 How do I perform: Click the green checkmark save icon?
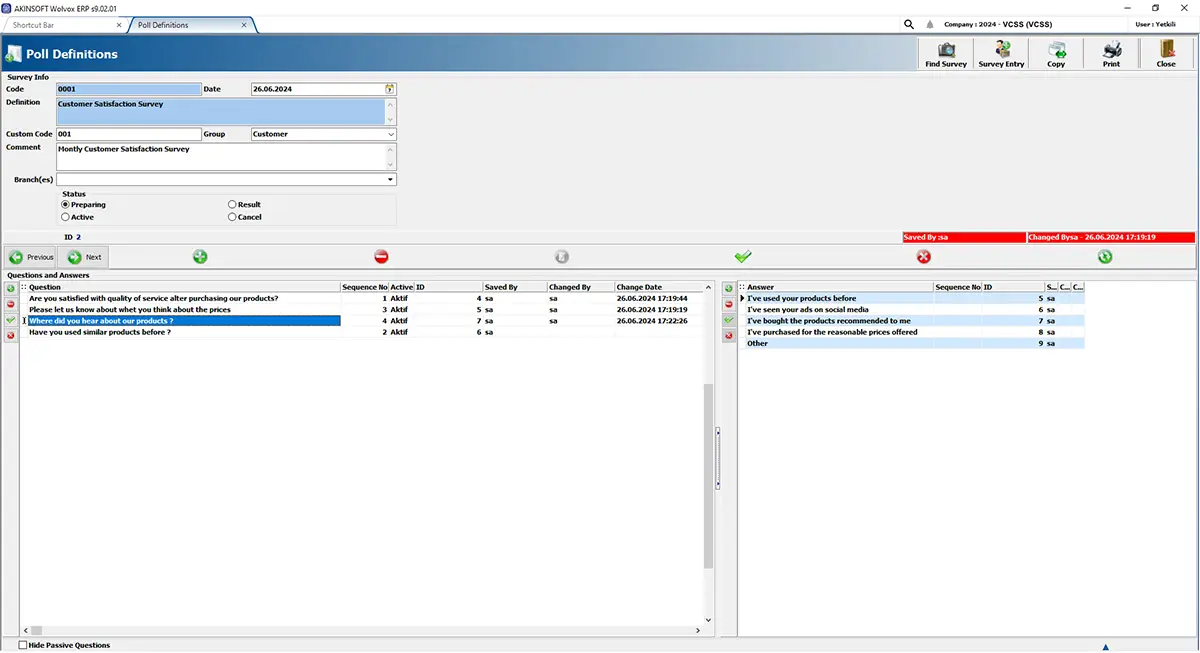click(742, 257)
